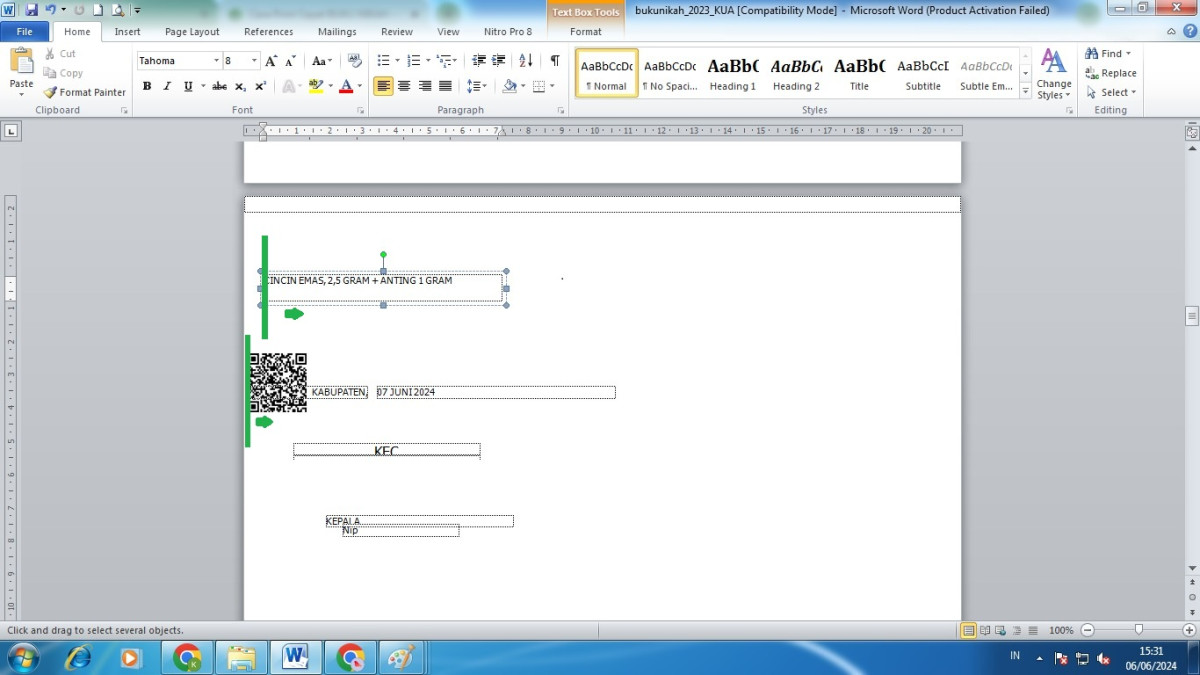Toggle Align Text Left
Image resolution: width=1200 pixels, height=675 pixels.
point(384,86)
